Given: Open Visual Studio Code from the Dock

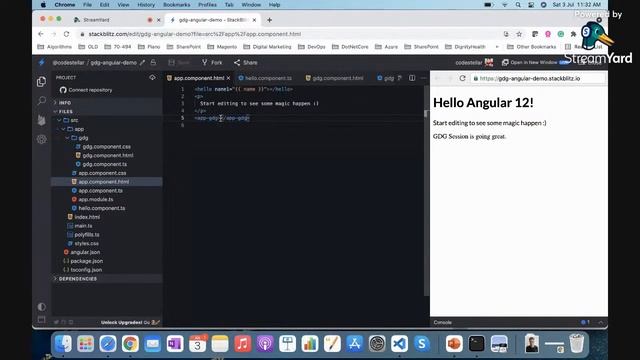Looking at the screenshot, I should (x=399, y=344).
